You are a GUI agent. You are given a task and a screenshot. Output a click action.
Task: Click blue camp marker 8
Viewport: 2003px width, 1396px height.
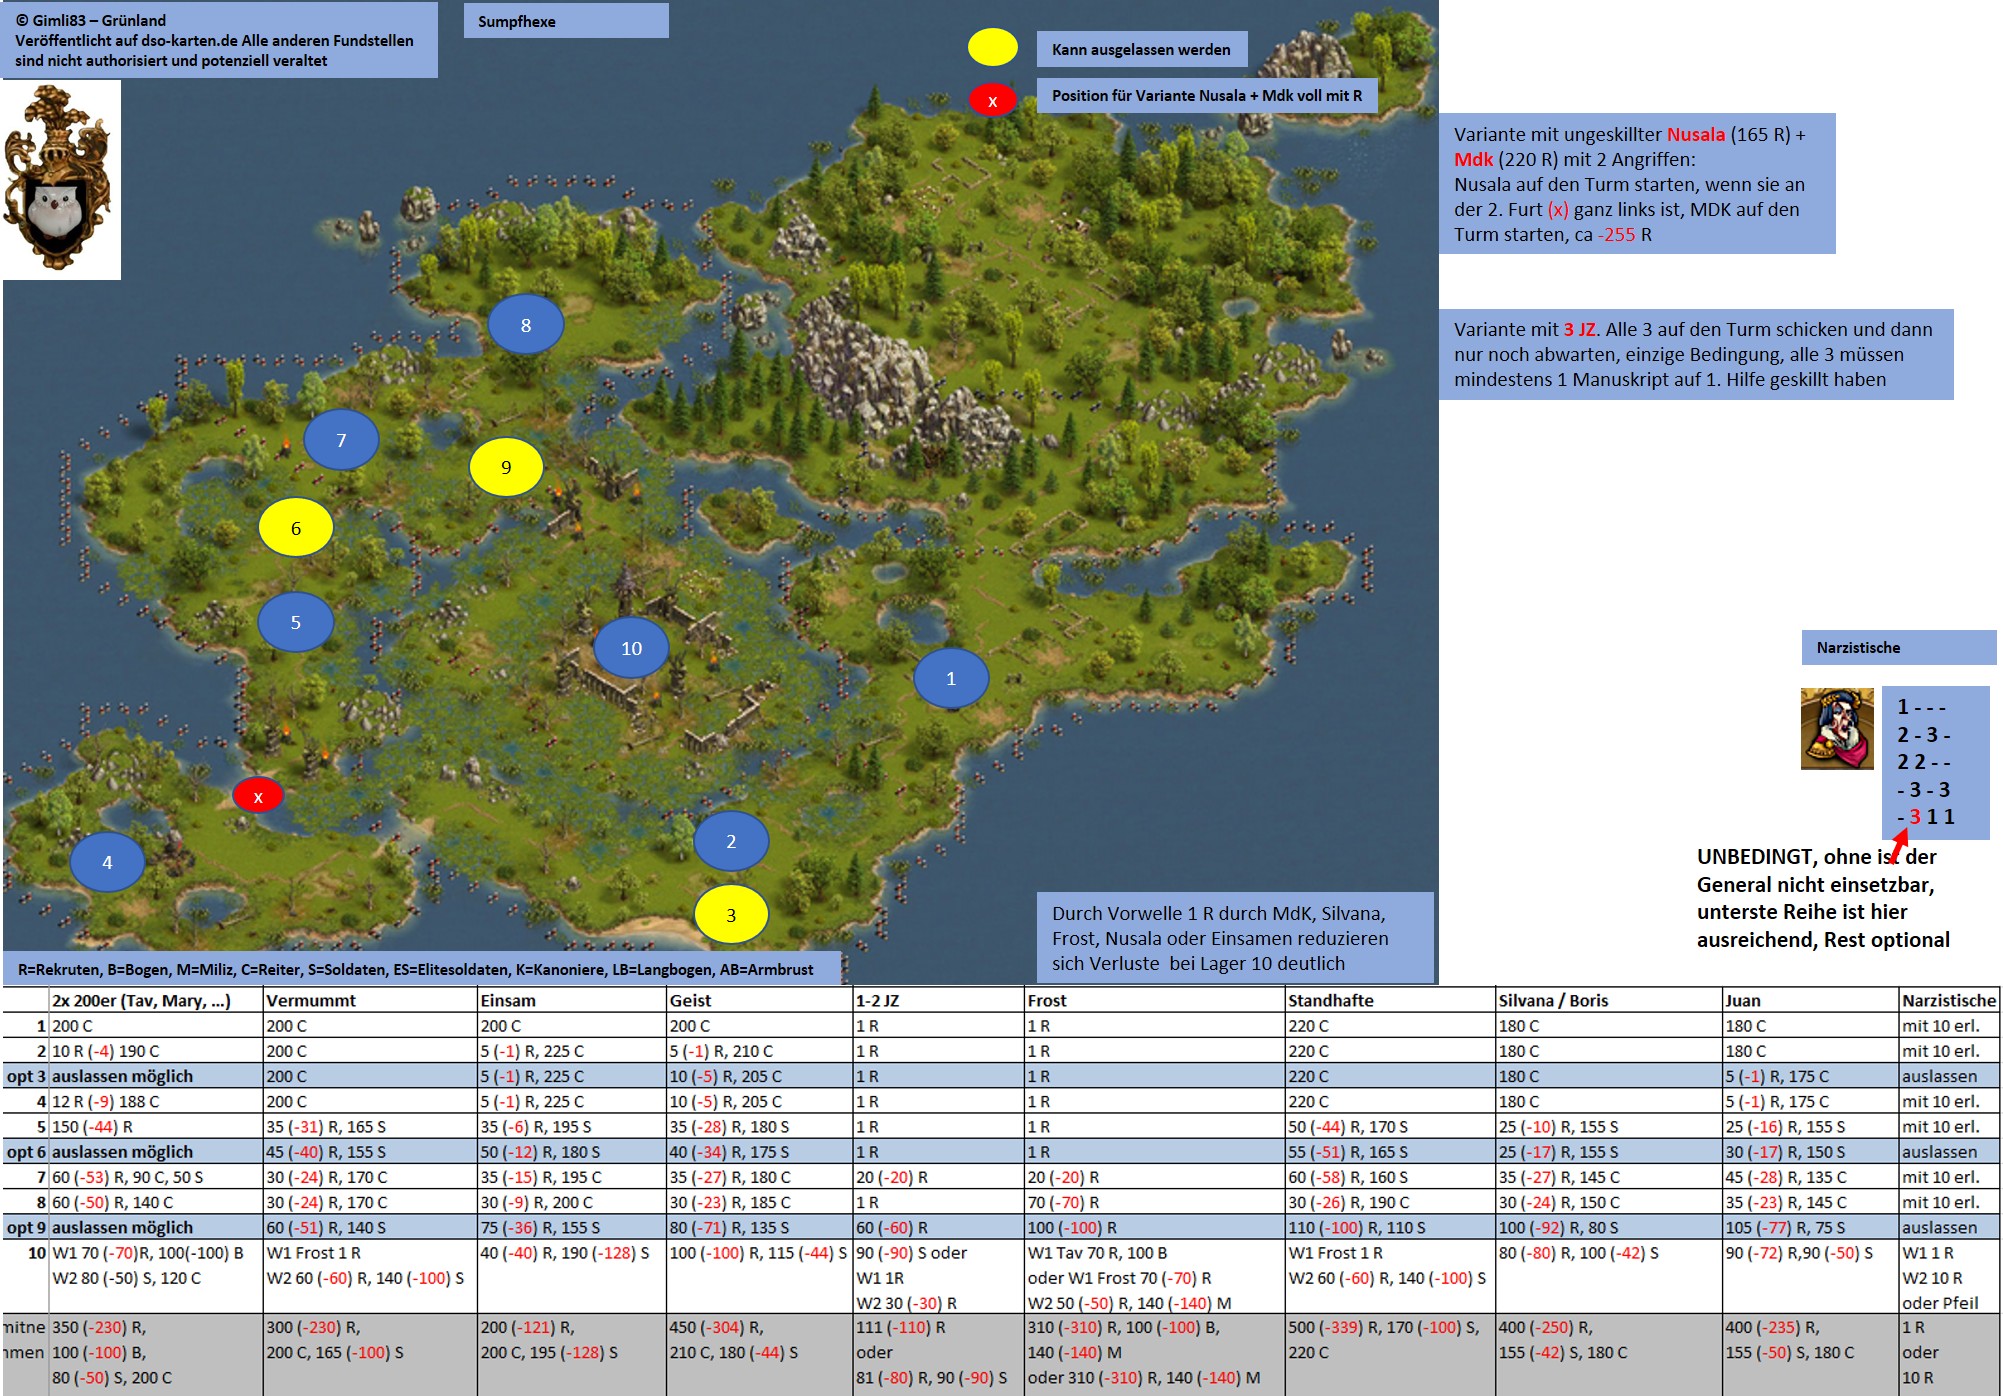(526, 325)
